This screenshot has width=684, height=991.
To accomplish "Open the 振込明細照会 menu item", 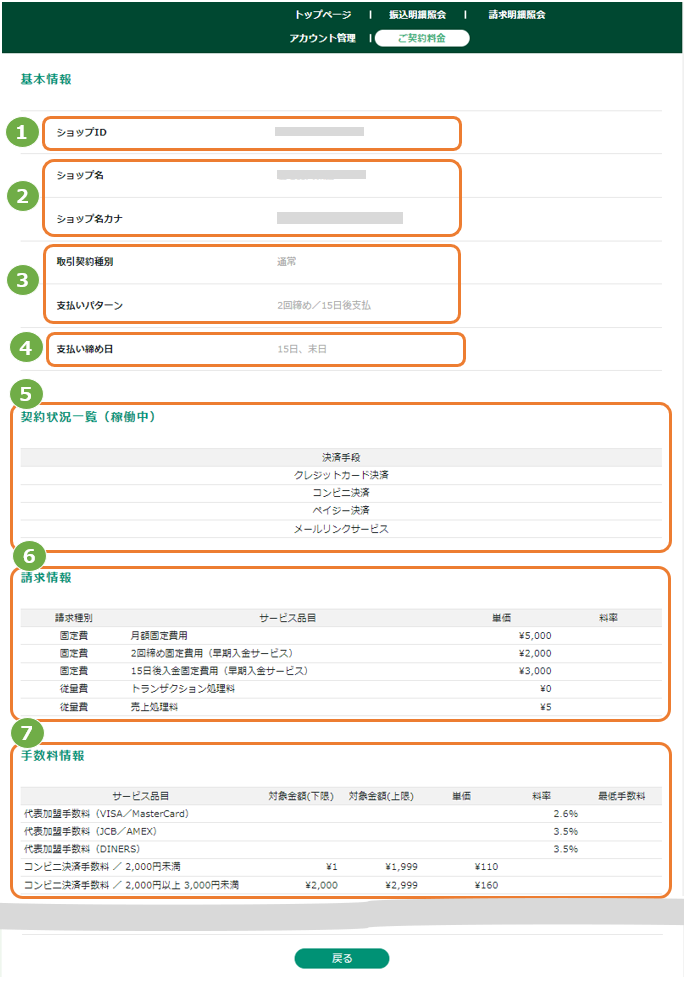I will click(417, 15).
